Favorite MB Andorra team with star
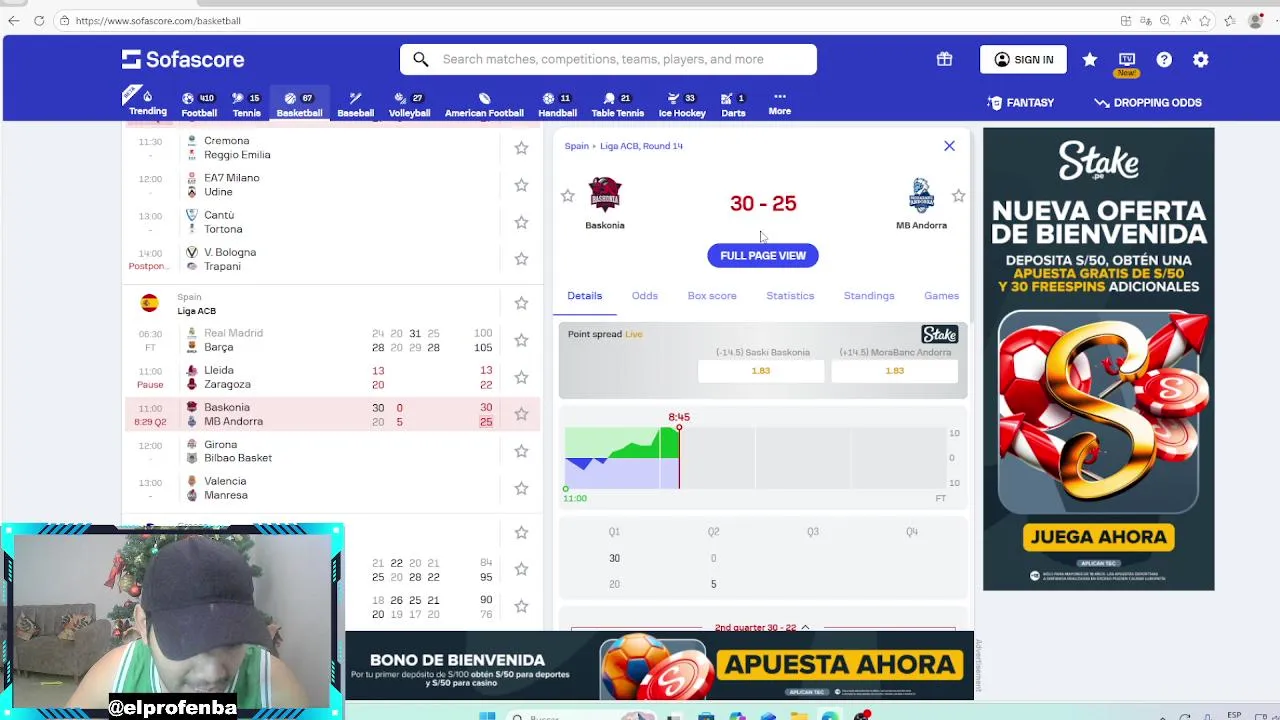1280x720 pixels. (x=958, y=196)
